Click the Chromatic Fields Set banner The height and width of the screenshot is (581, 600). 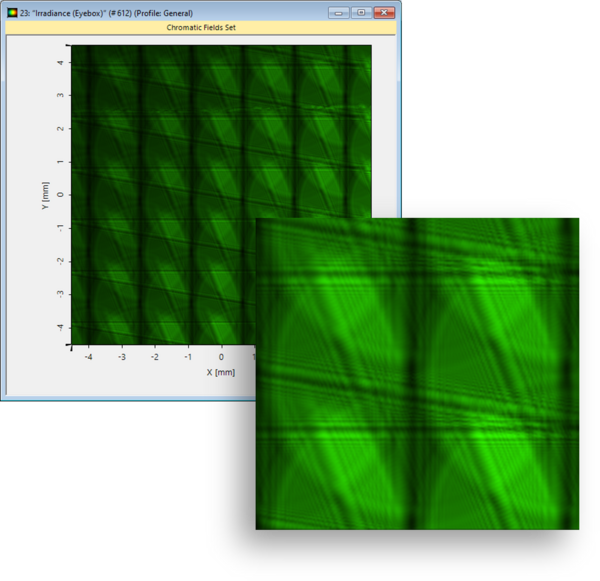pos(201,28)
